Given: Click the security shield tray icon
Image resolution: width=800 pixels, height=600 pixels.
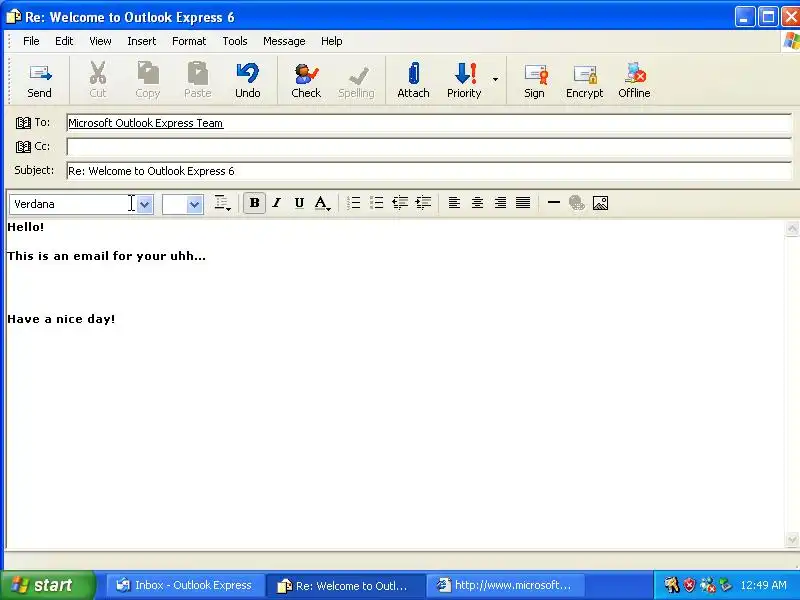Looking at the screenshot, I should (689, 585).
